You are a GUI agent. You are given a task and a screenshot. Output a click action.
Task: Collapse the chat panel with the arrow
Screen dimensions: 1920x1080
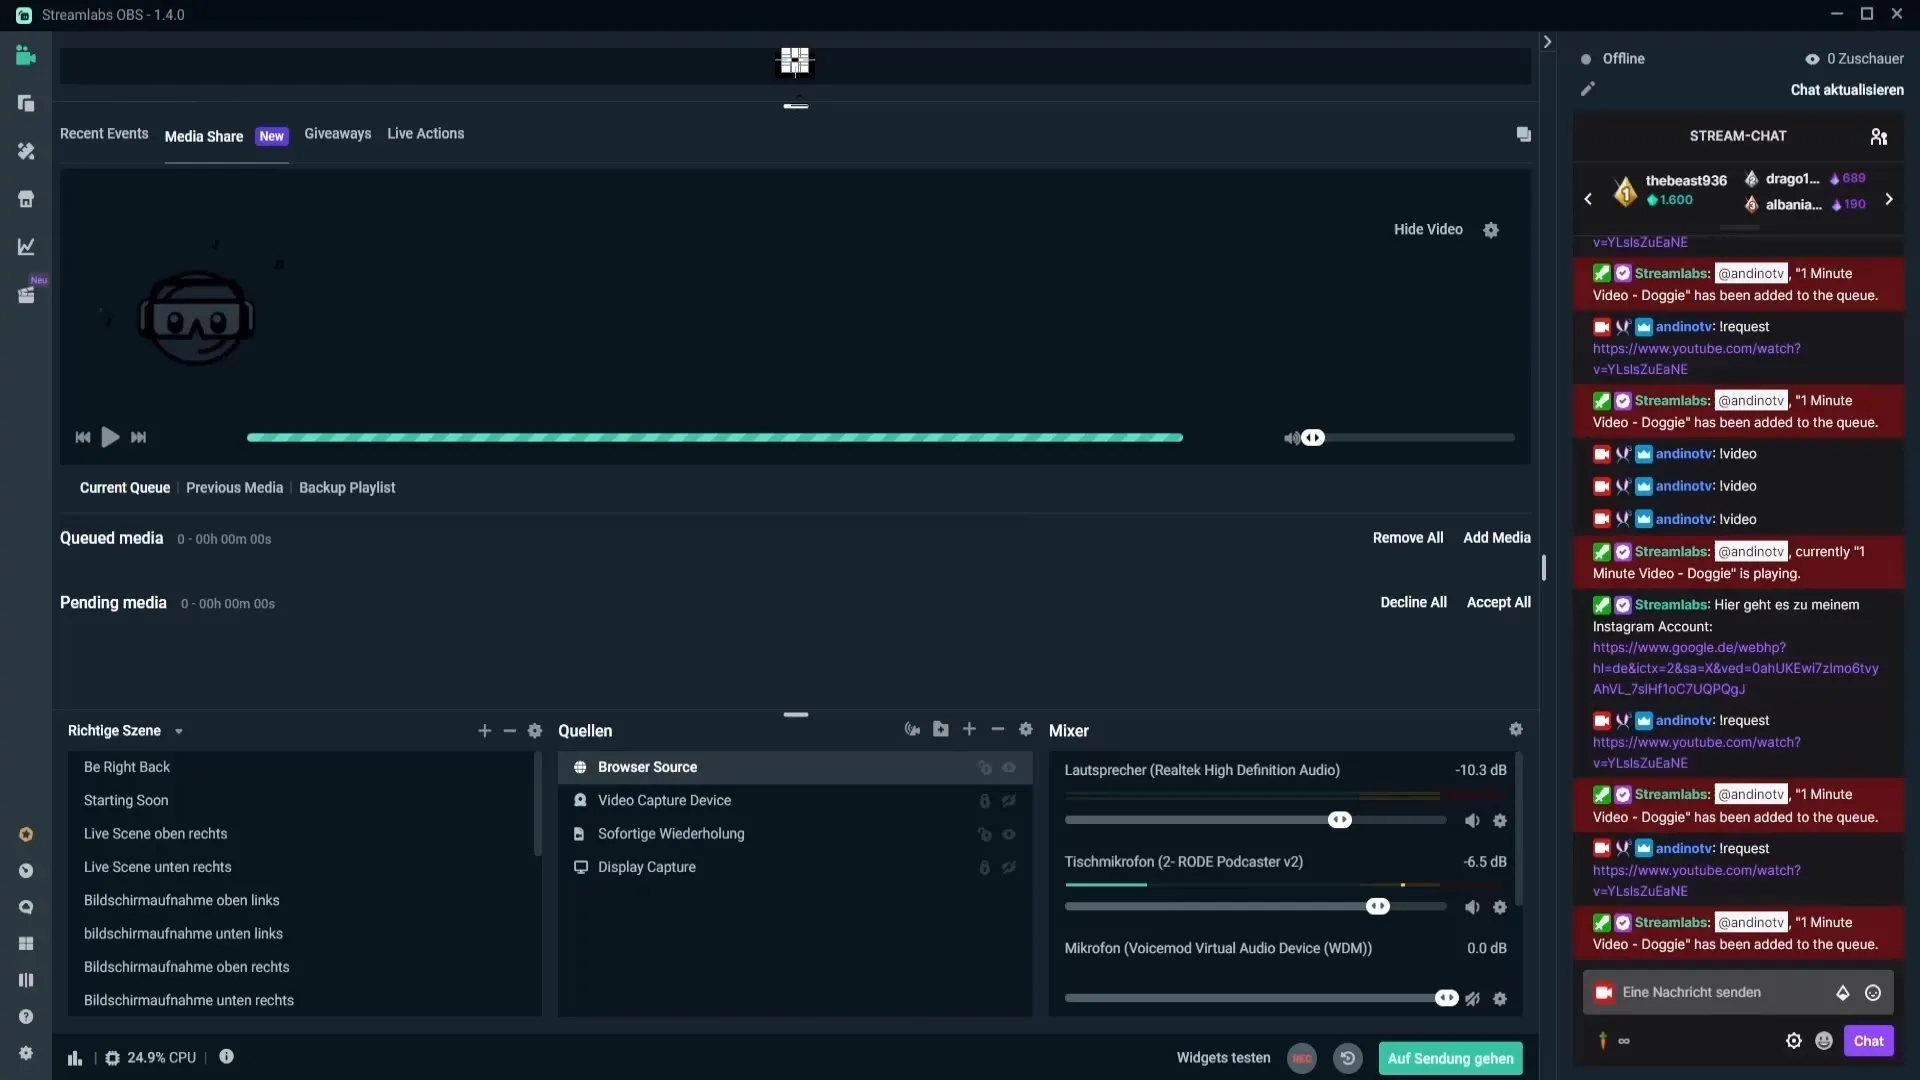click(x=1547, y=42)
